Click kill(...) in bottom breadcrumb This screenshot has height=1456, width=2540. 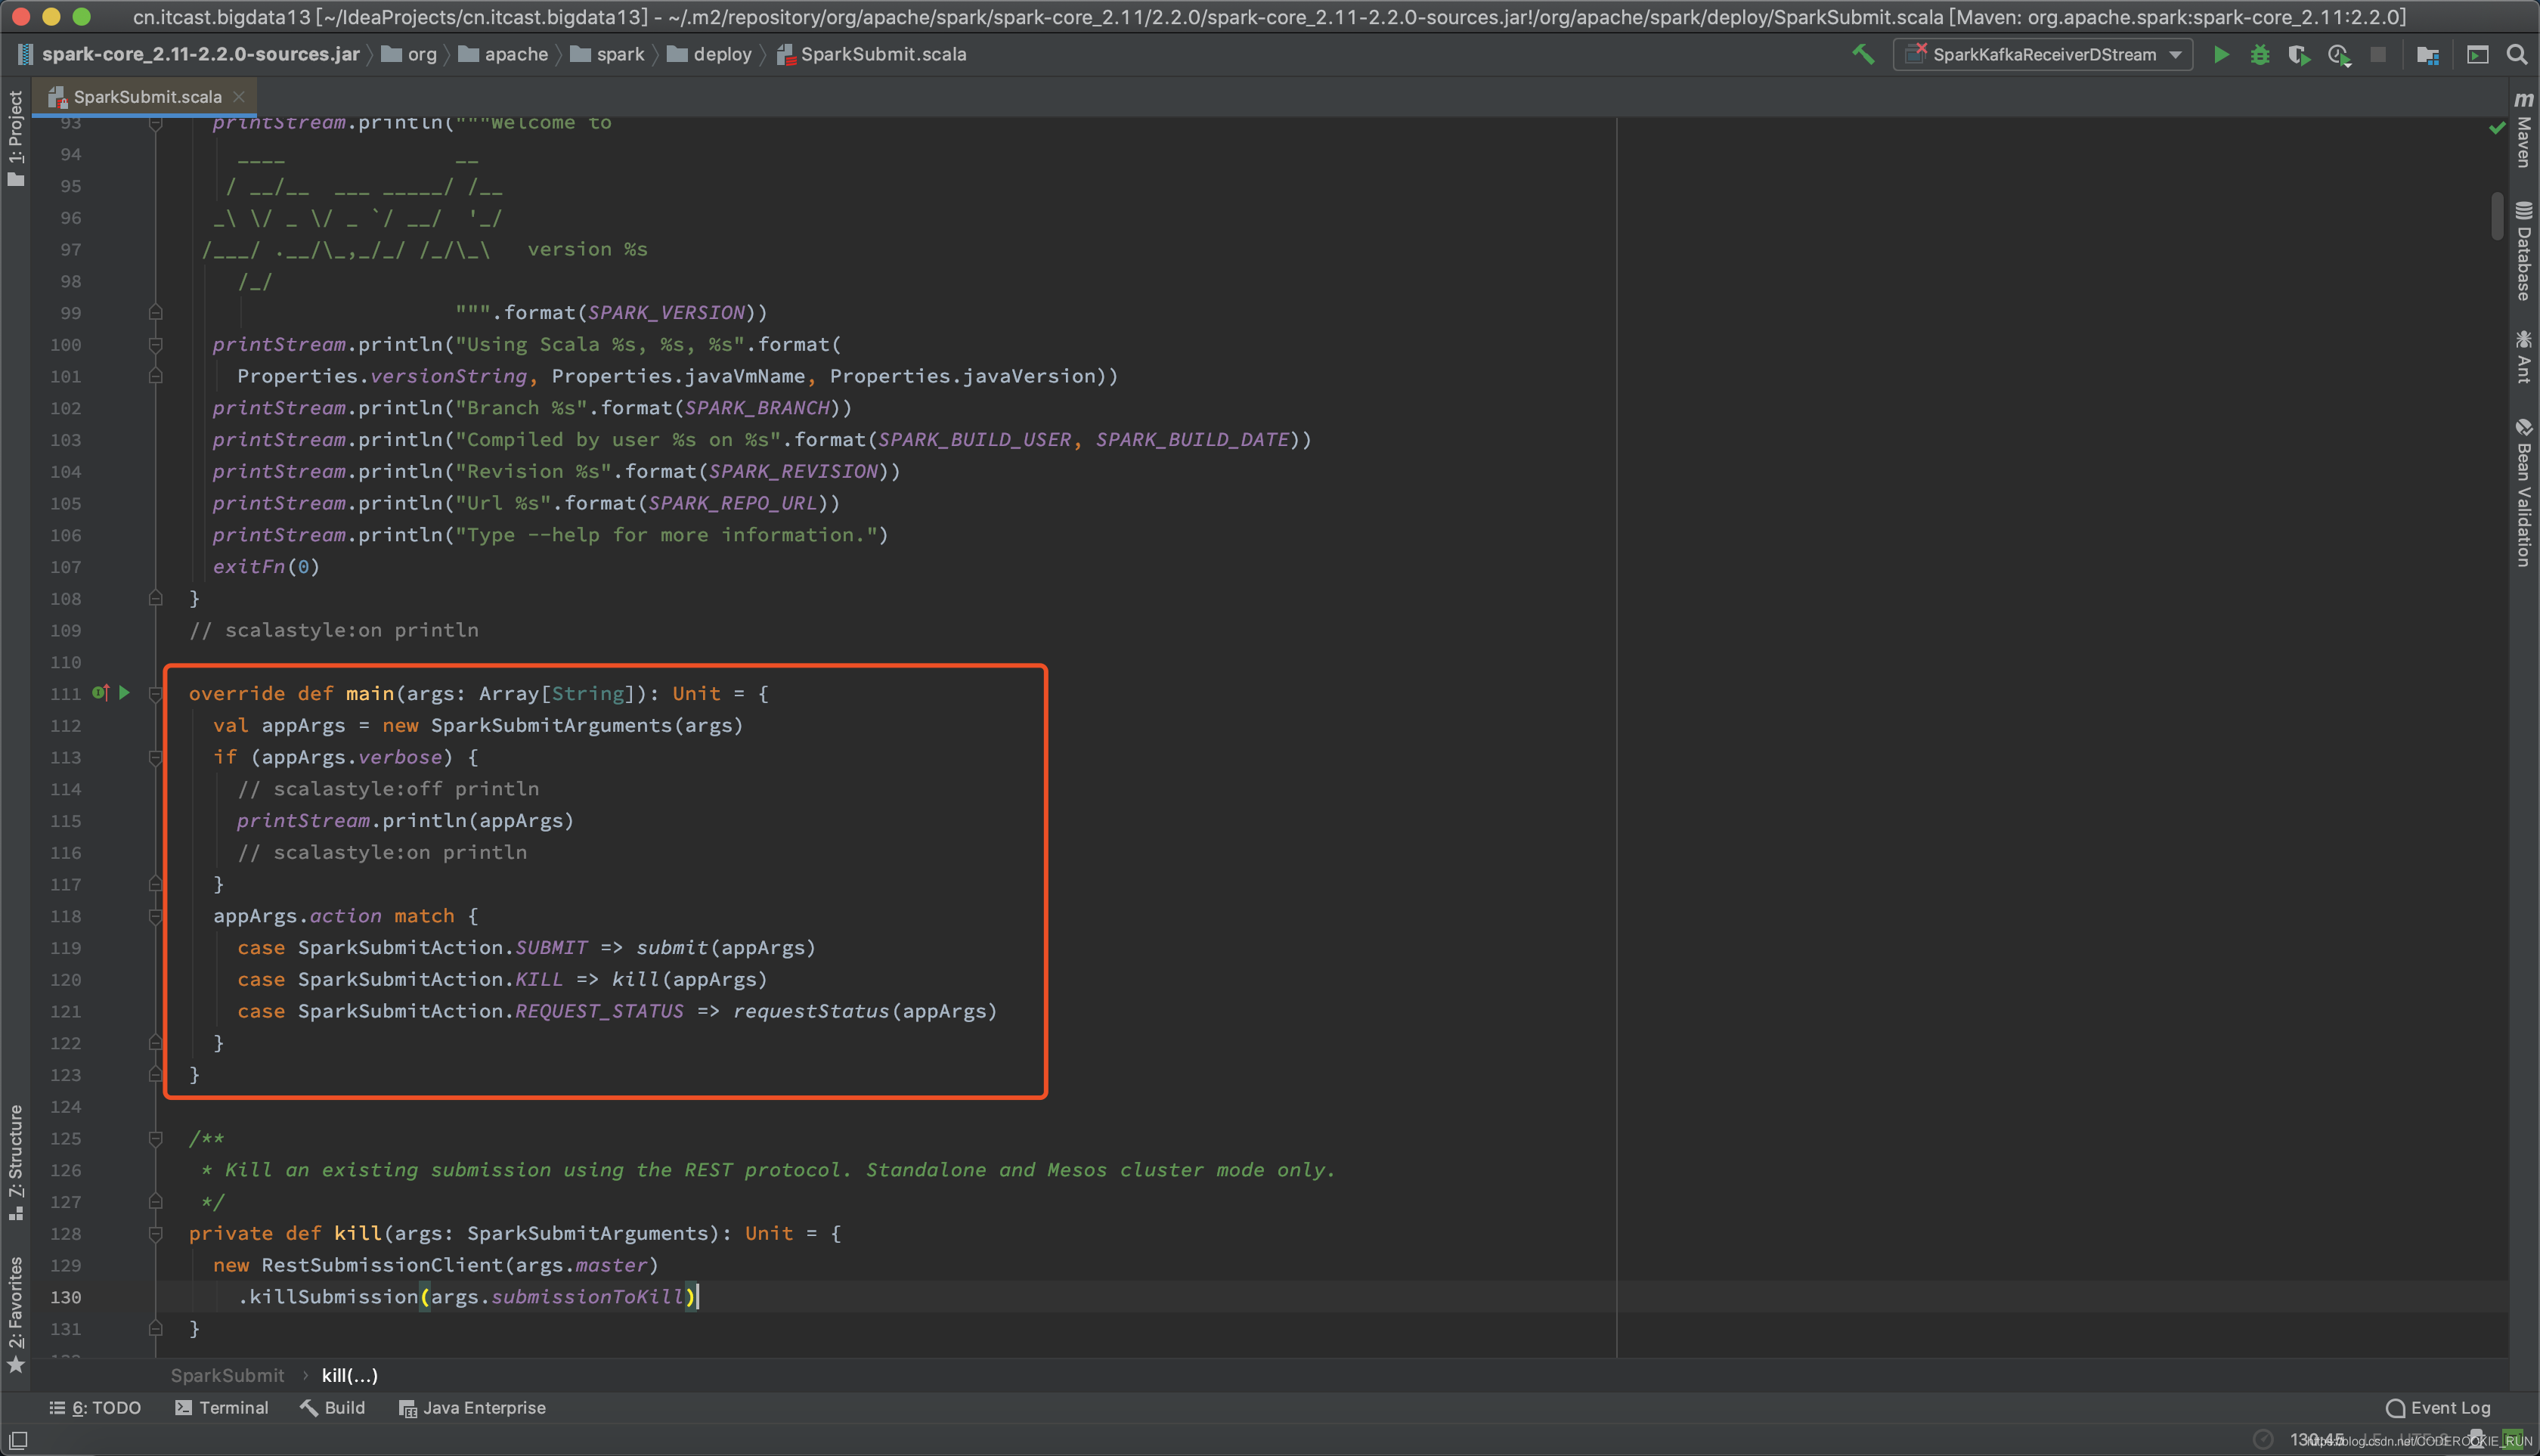(350, 1375)
